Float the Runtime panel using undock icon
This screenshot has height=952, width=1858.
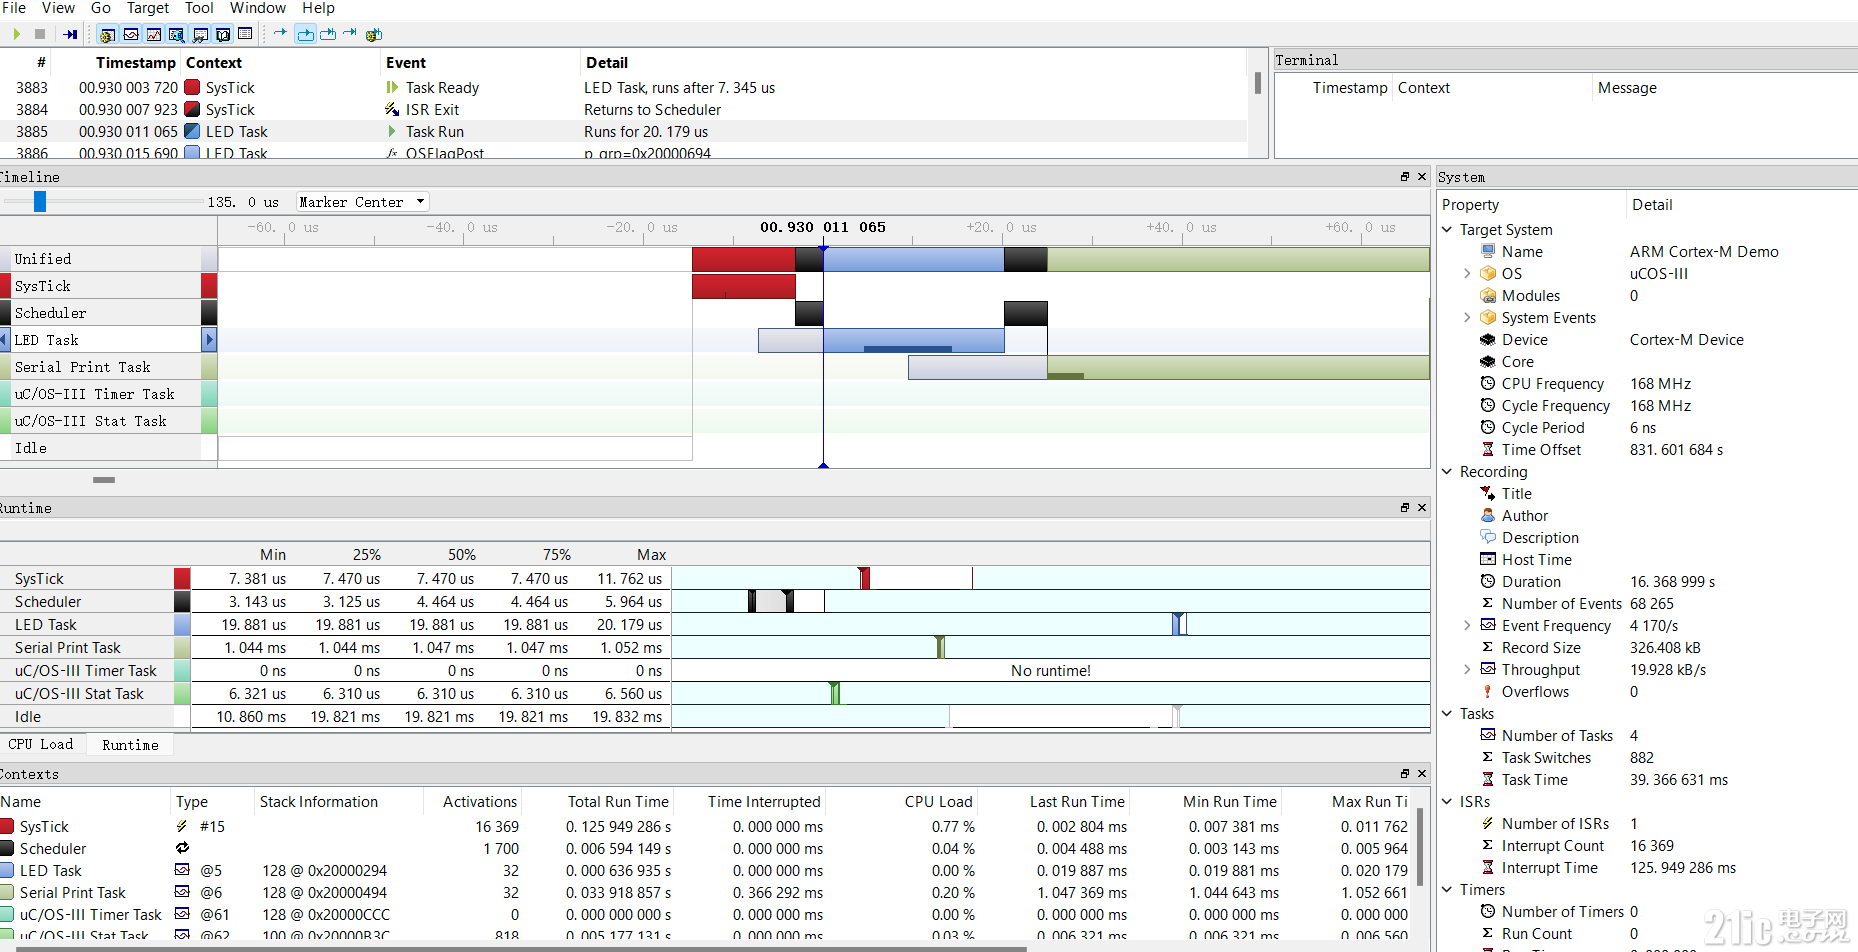point(1405,508)
